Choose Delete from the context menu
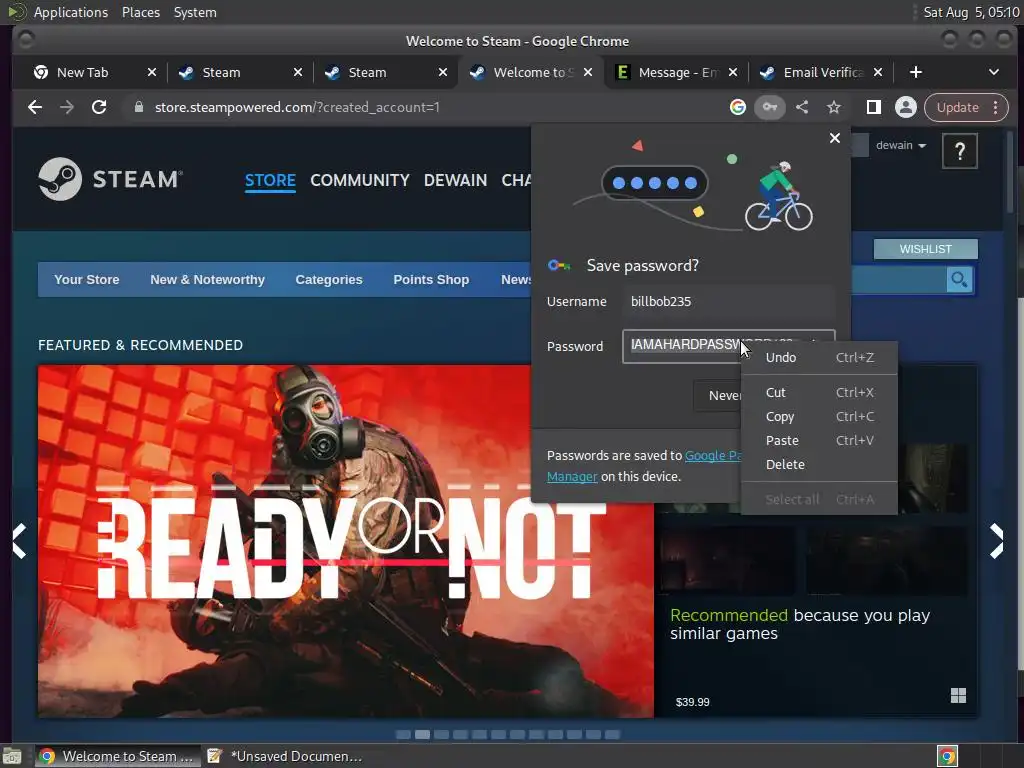 [819, 464]
